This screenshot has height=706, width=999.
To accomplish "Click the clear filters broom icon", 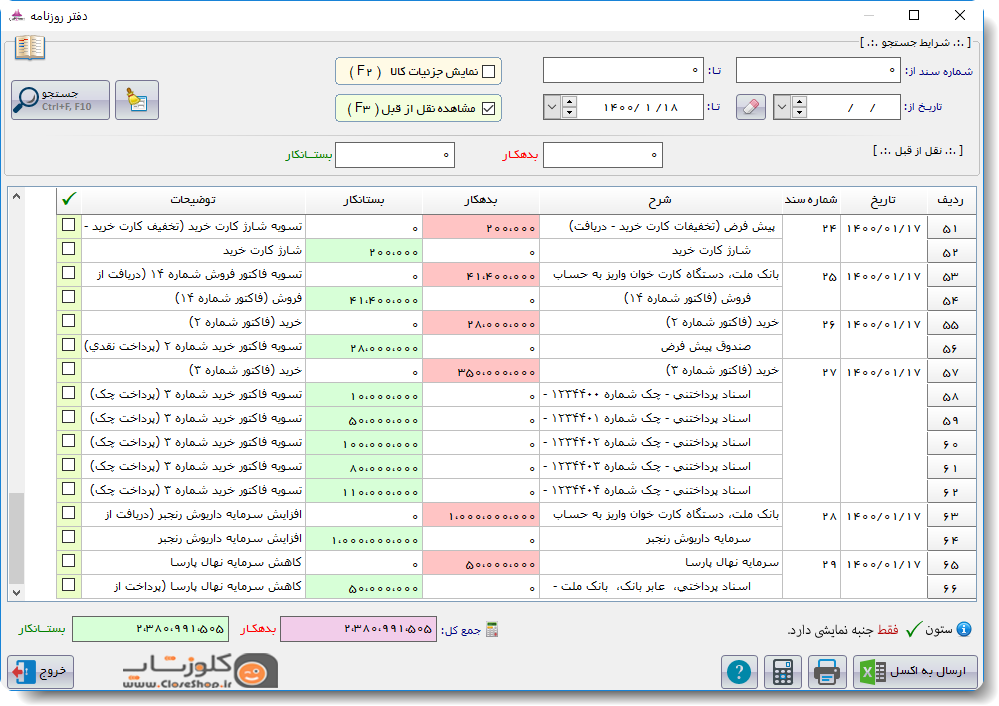I will (137, 100).
